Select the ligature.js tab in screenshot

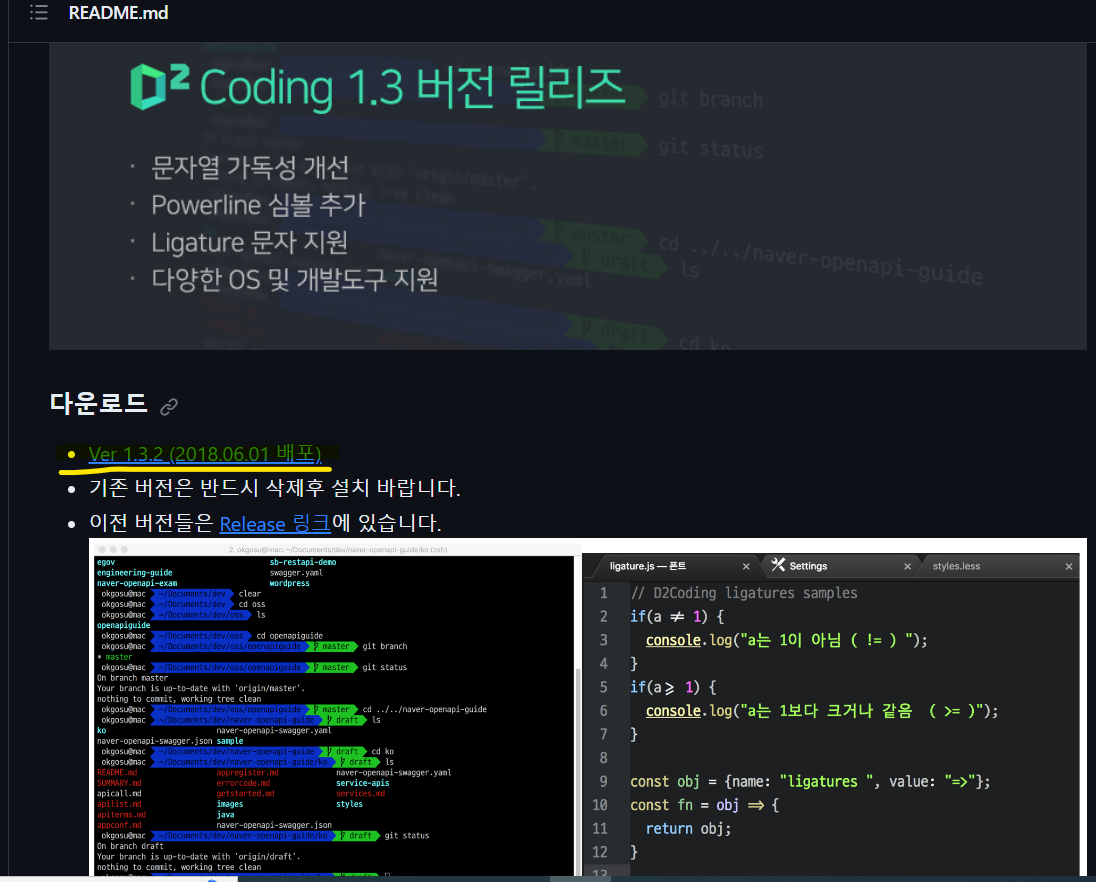pyautogui.click(x=647, y=566)
